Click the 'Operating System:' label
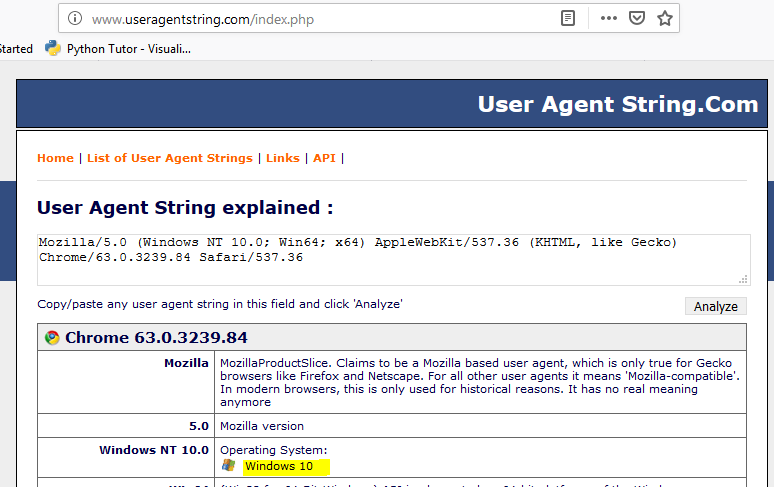This screenshot has height=487, width=774. [273, 450]
